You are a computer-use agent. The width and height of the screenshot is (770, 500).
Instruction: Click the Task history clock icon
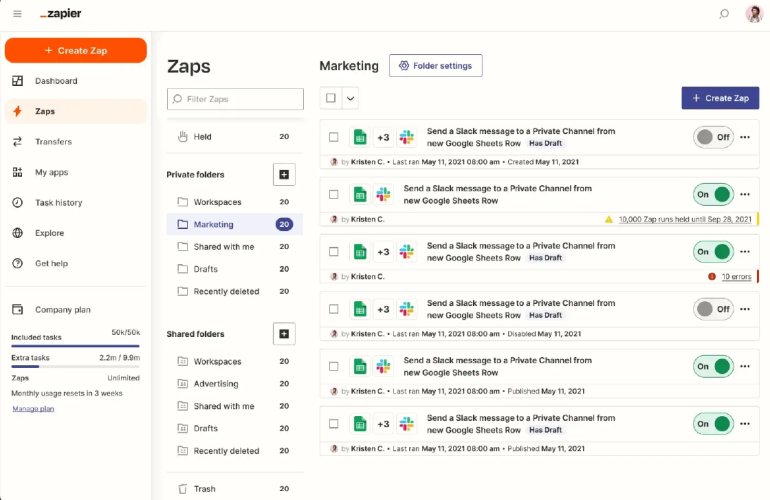(18, 203)
